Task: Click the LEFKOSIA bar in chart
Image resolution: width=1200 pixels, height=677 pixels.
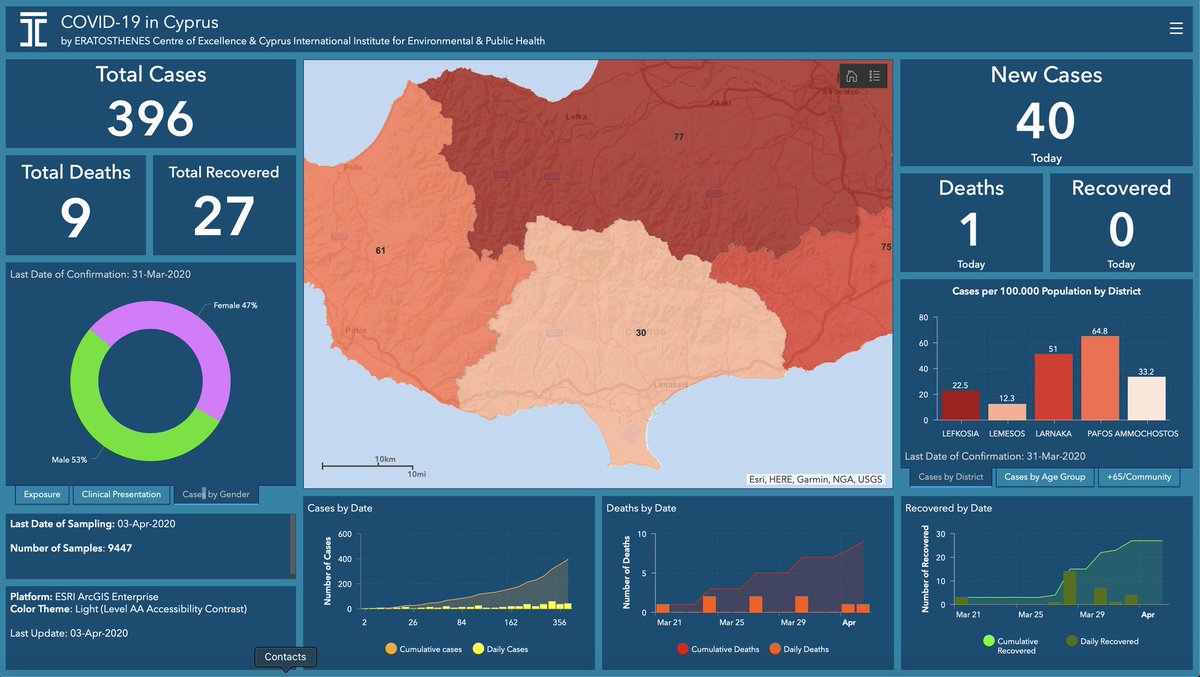Action: click(961, 404)
